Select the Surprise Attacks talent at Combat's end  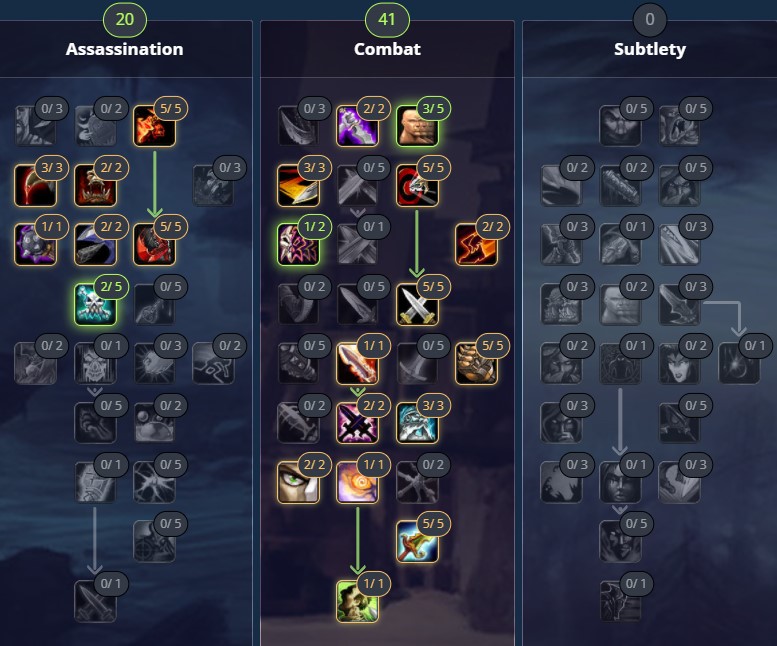(x=357, y=601)
